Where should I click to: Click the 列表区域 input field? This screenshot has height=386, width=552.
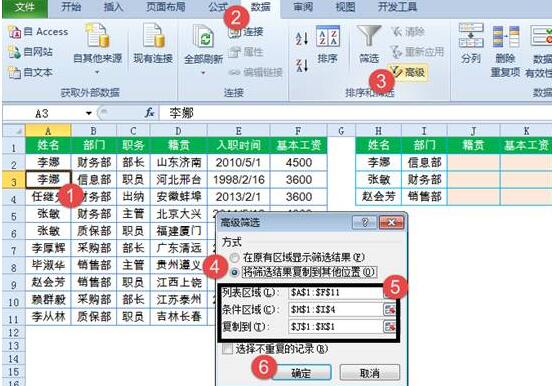(x=335, y=293)
